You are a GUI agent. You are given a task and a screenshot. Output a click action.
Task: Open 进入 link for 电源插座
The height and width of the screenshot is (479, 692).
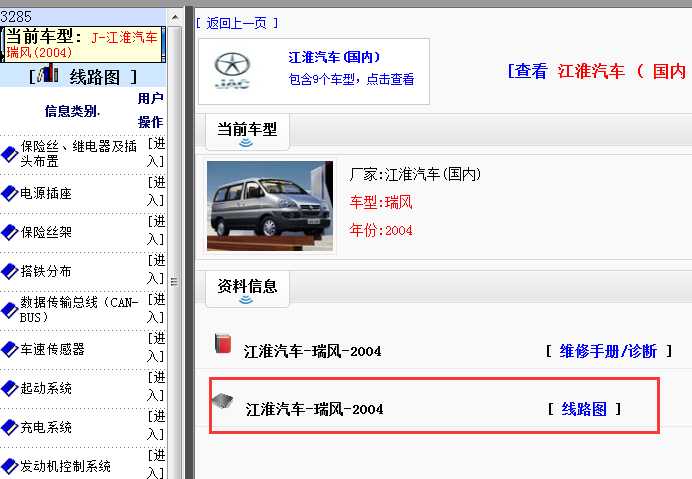156,191
